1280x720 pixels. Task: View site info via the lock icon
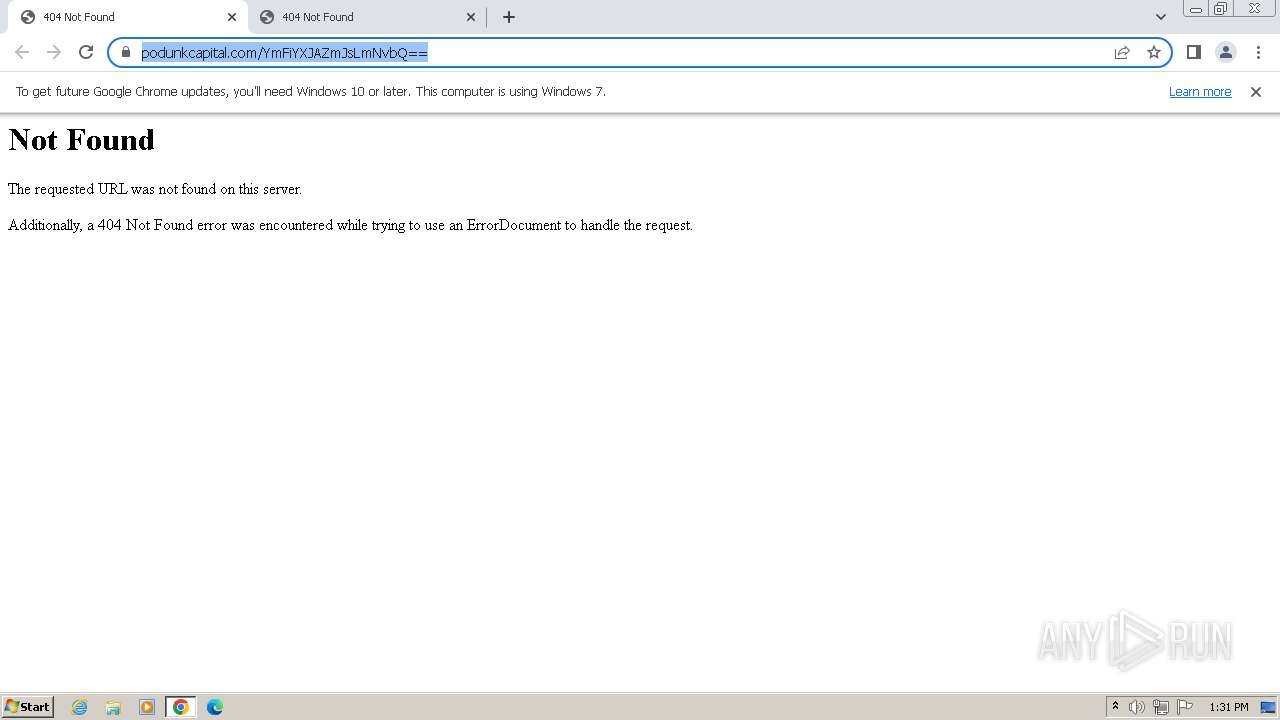pos(126,52)
